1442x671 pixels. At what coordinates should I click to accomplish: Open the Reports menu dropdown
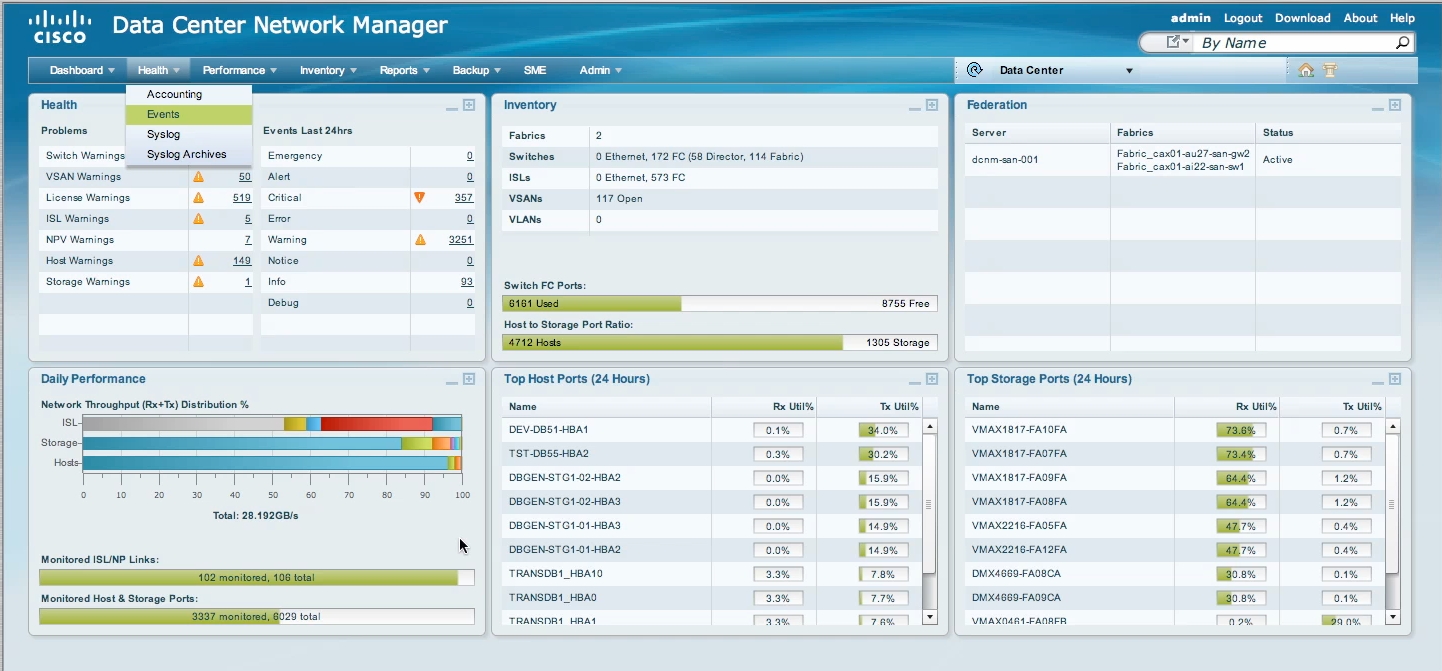(x=404, y=70)
